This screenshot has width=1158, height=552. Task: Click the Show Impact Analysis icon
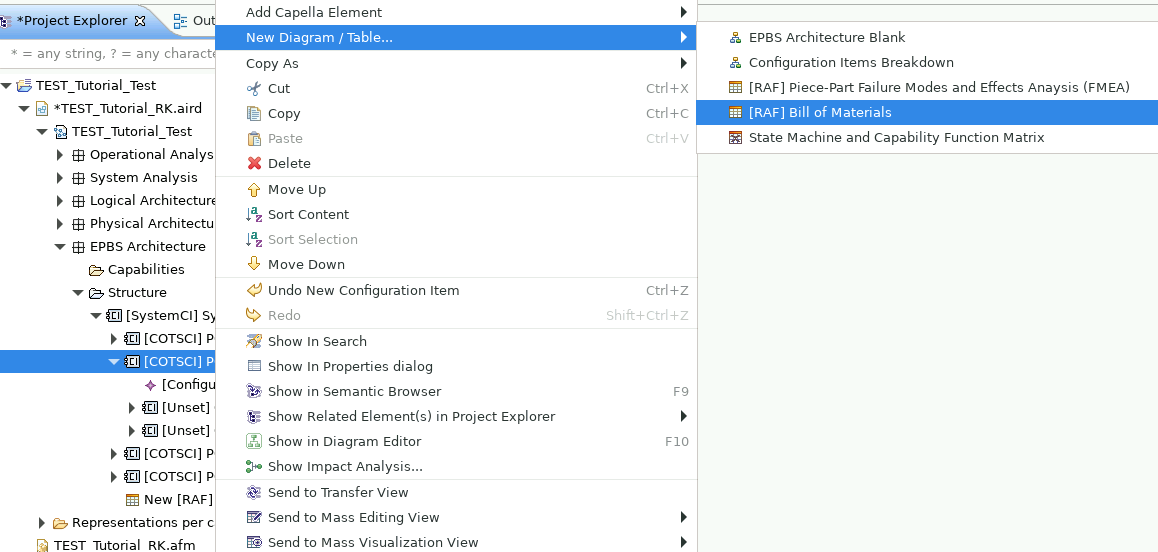pos(254,467)
